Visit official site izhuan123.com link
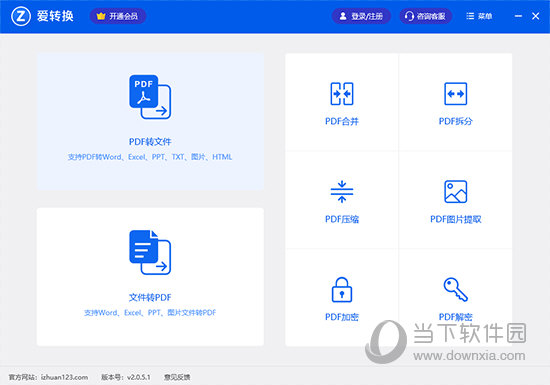Image resolution: width=550 pixels, height=385 pixels. point(64,377)
